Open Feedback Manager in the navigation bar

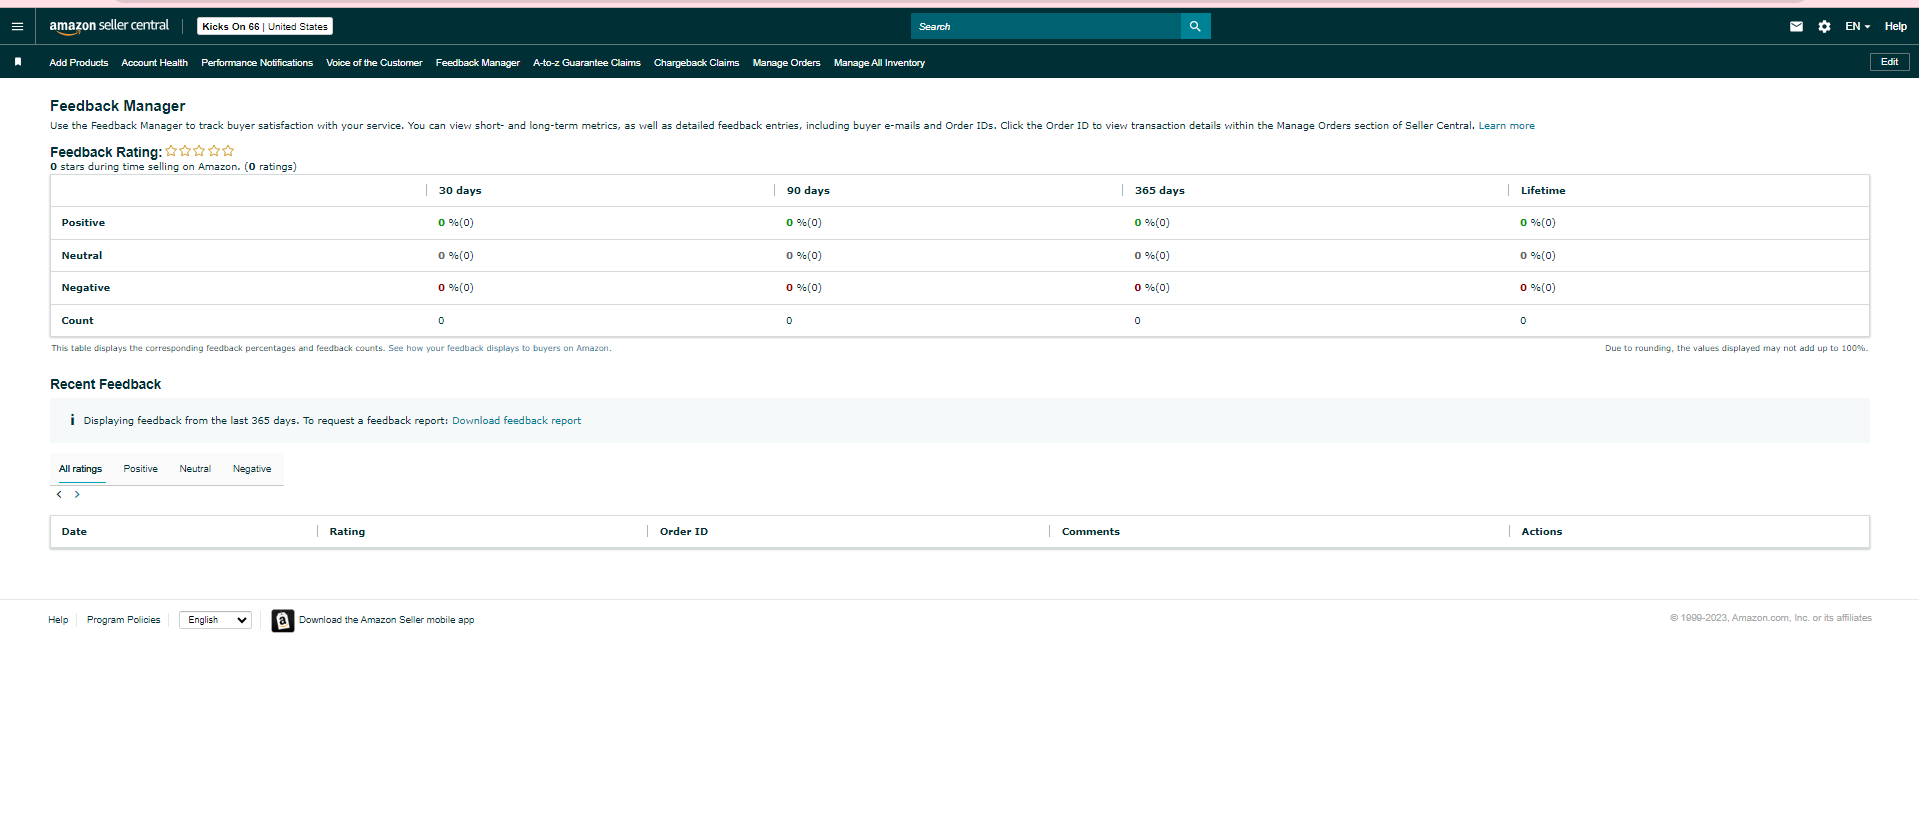(478, 63)
